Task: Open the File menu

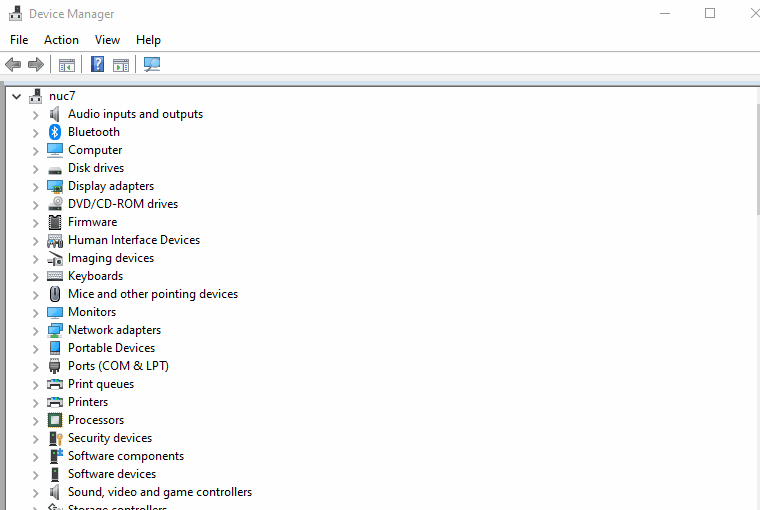Action: coord(19,40)
